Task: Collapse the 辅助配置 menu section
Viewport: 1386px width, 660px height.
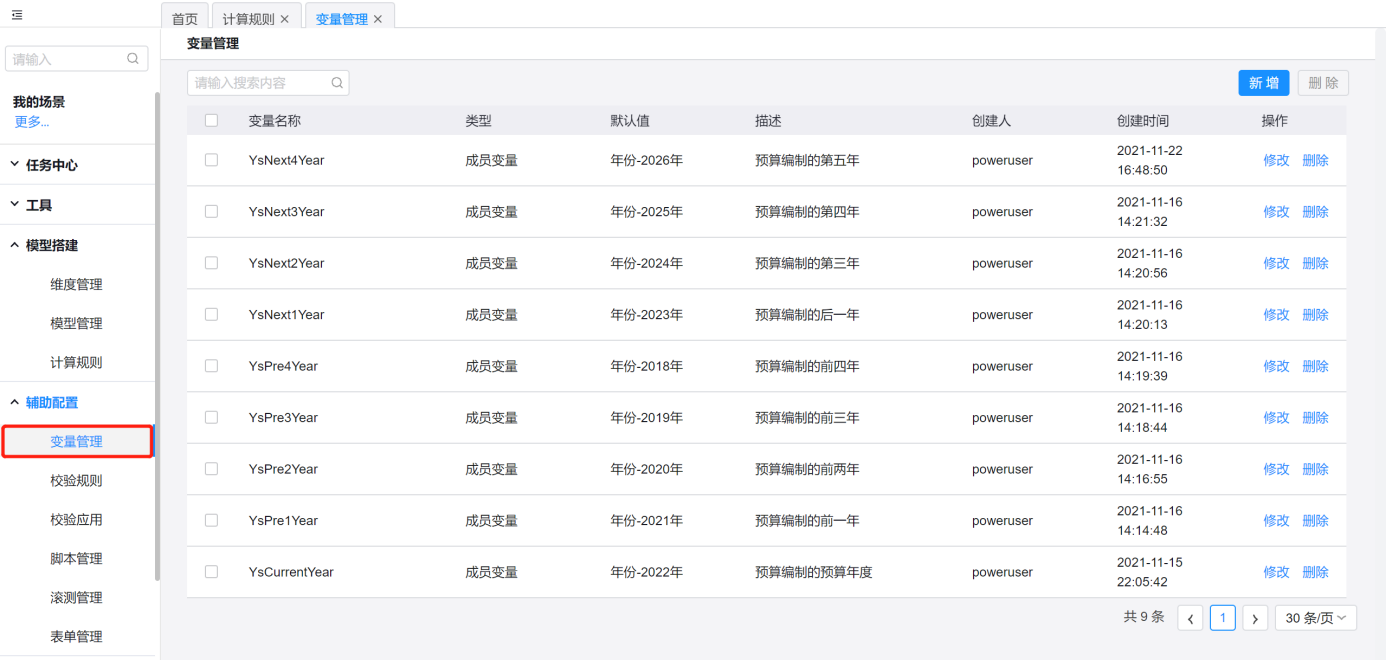Action: (52, 402)
